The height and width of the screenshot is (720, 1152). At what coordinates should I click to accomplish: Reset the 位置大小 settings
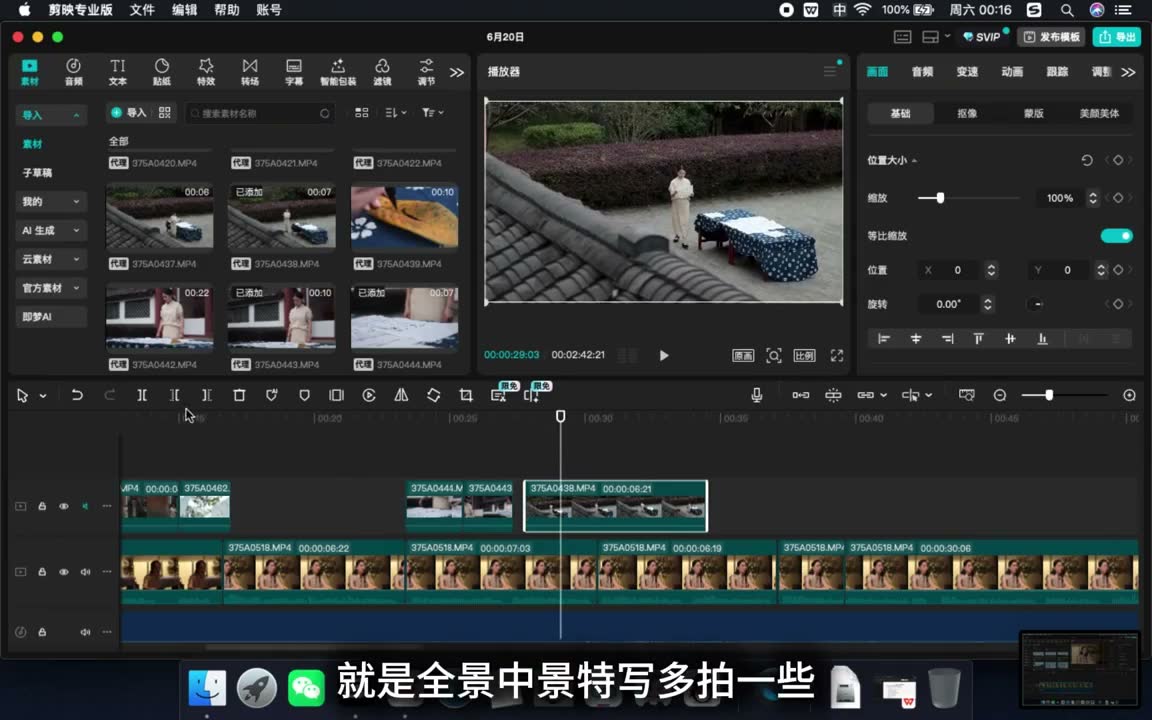1087,160
